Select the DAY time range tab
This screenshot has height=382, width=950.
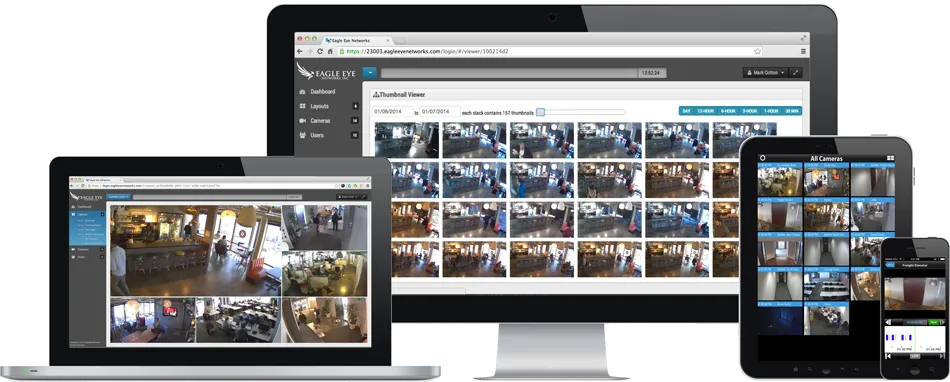point(686,111)
